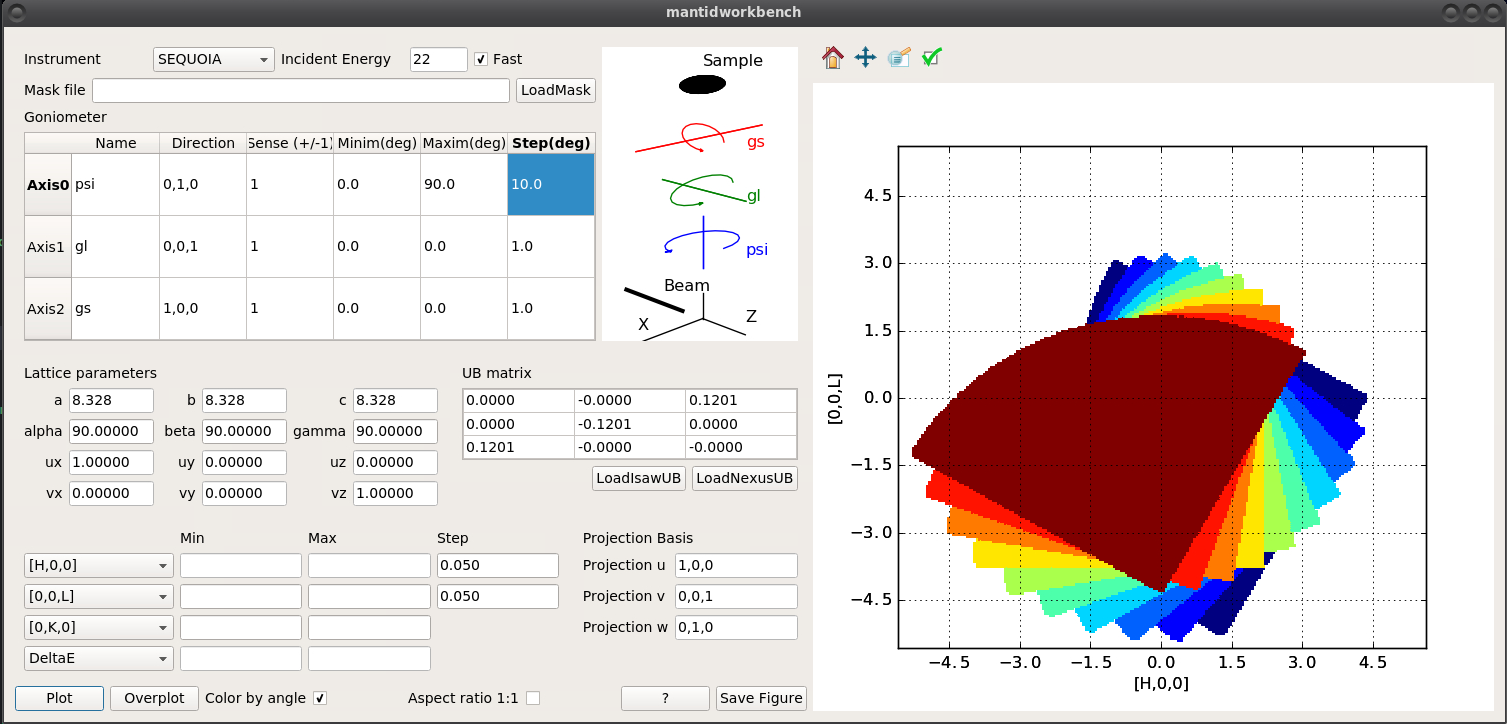The height and width of the screenshot is (724, 1507).
Task: Click the Direction column header in goniometer table
Action: tap(203, 143)
